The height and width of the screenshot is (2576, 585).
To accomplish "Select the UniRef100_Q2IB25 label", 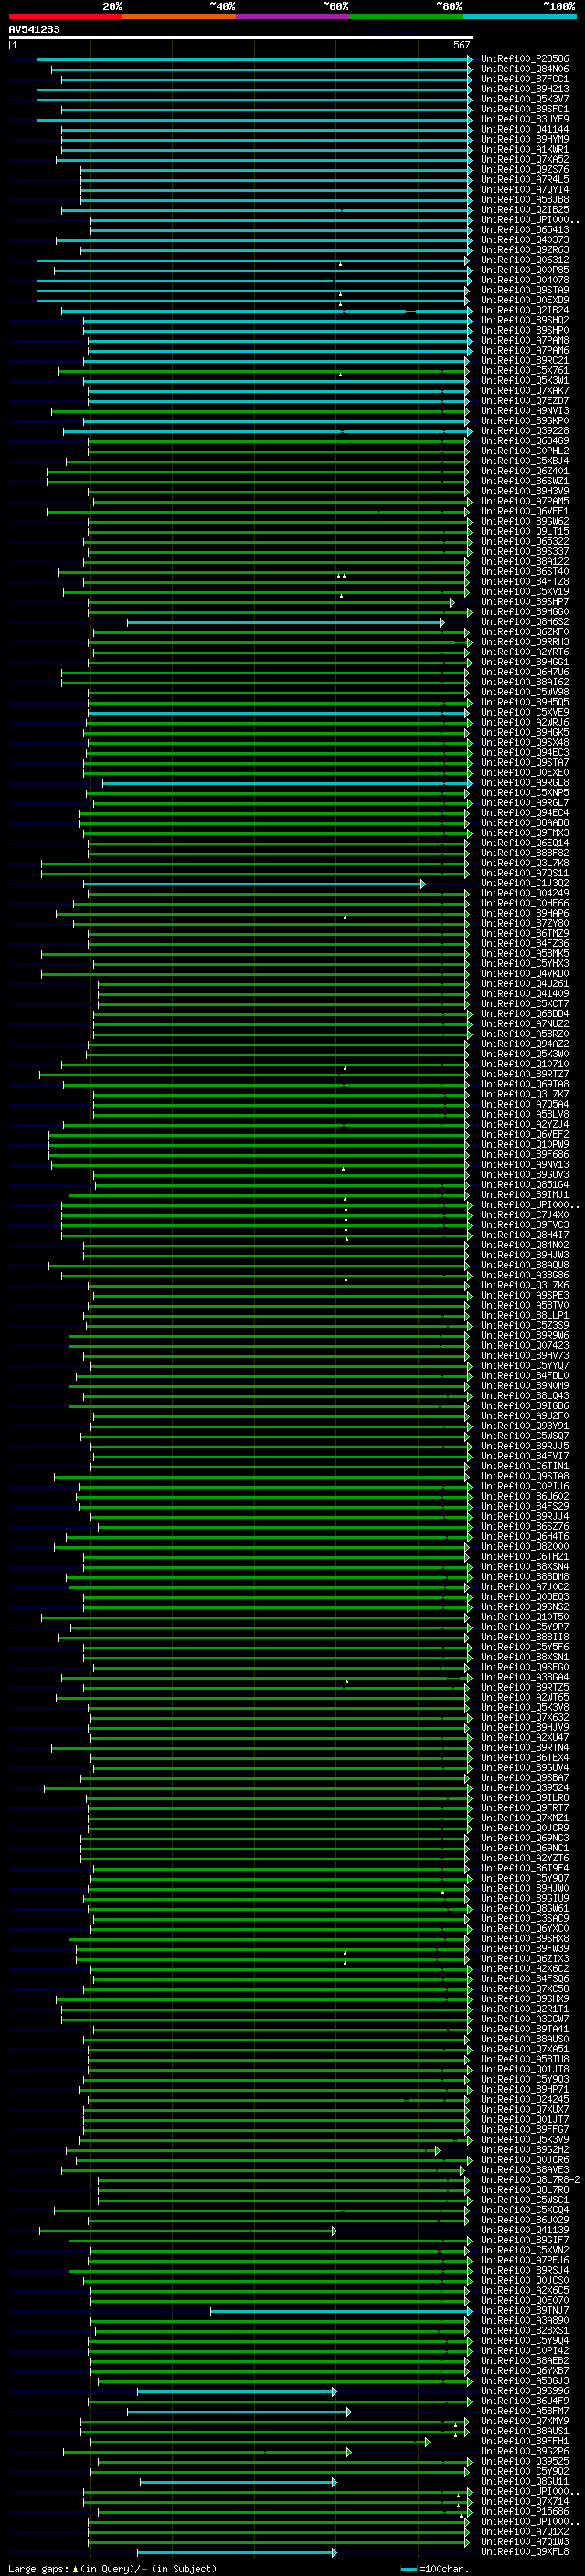I will (x=524, y=210).
